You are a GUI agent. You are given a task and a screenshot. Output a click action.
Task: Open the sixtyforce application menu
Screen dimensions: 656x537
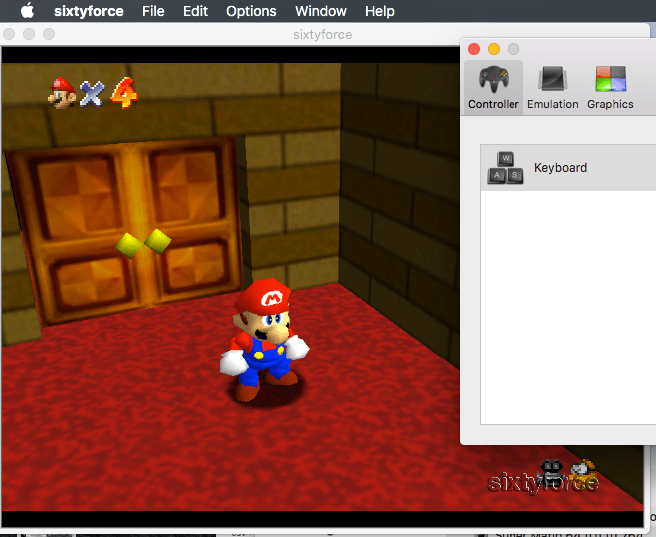coord(88,11)
